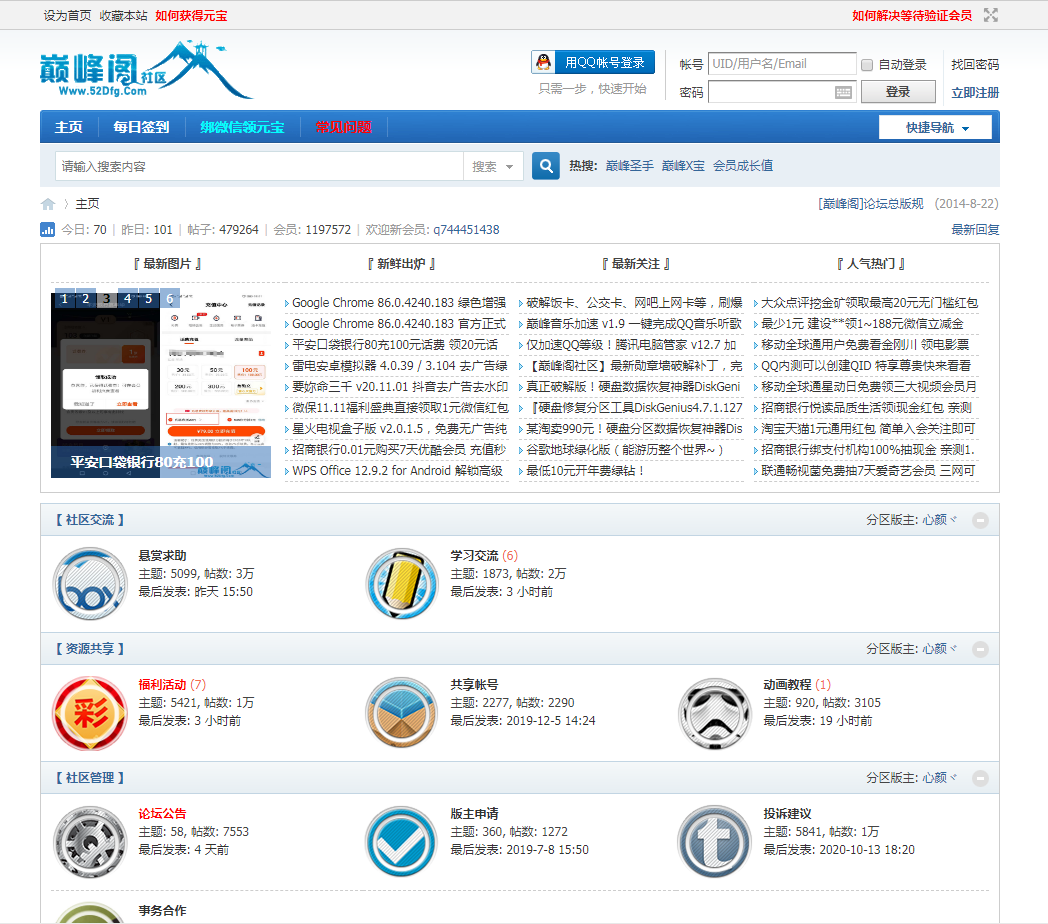Screen dimensions: 1048x924
Task: Open the 快捷导航 dropdown
Action: tap(935, 128)
